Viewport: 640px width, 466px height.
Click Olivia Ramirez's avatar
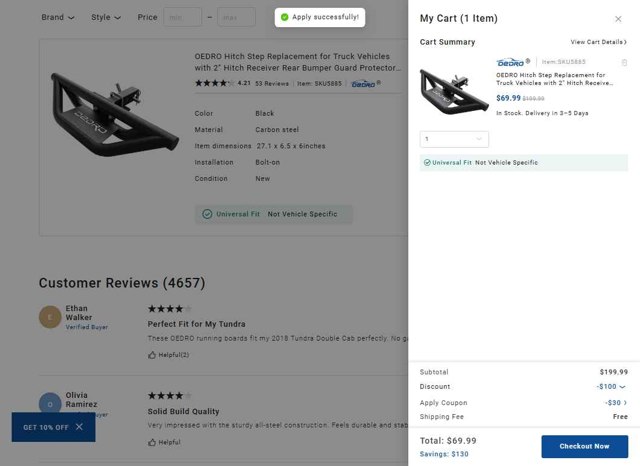pyautogui.click(x=50, y=404)
